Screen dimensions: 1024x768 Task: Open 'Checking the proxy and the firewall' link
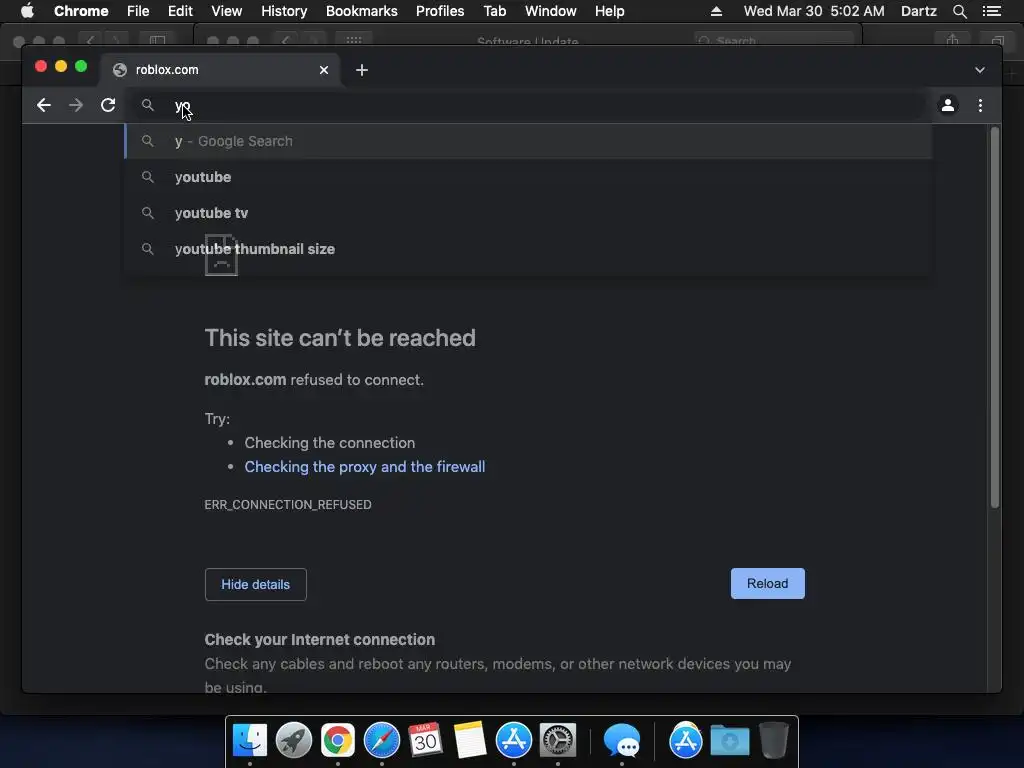364,467
